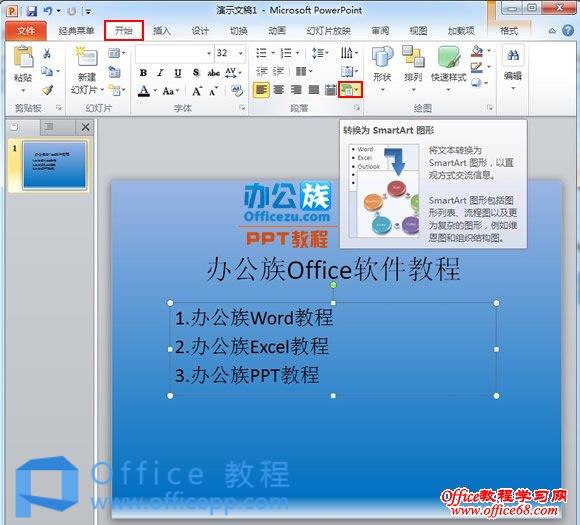Close the slide thumbnail pane
The height and width of the screenshot is (525, 580).
tap(85, 127)
